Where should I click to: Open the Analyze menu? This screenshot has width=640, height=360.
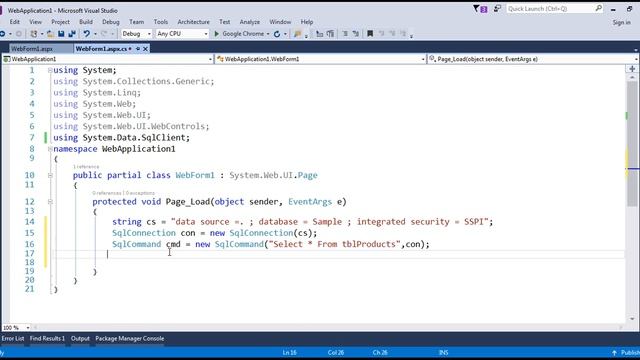coord(249,22)
